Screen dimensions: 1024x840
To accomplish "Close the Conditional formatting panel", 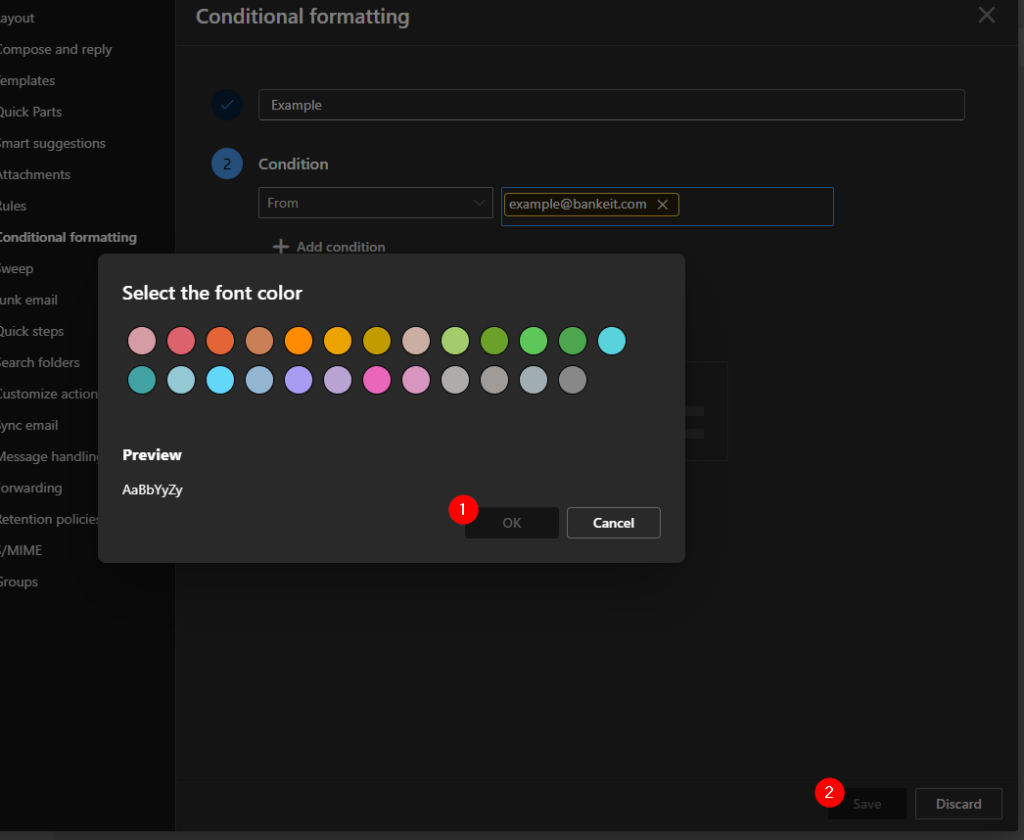I will [x=986, y=15].
